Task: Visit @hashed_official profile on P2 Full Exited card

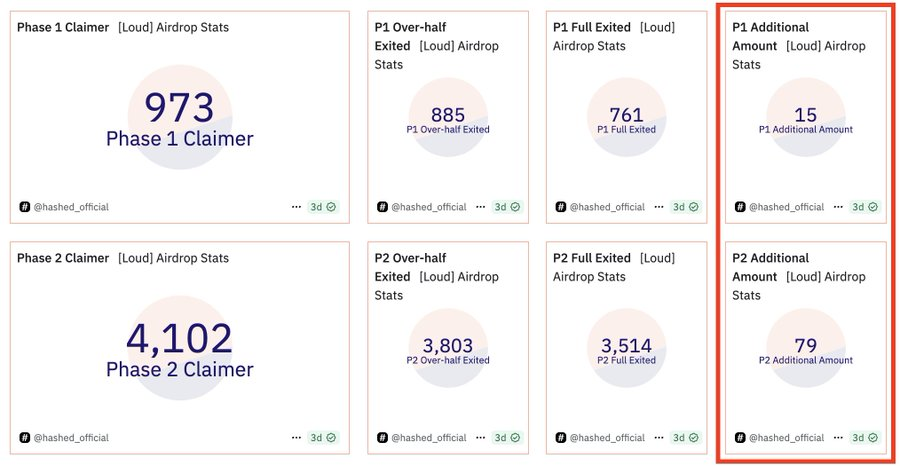Action: (x=608, y=438)
